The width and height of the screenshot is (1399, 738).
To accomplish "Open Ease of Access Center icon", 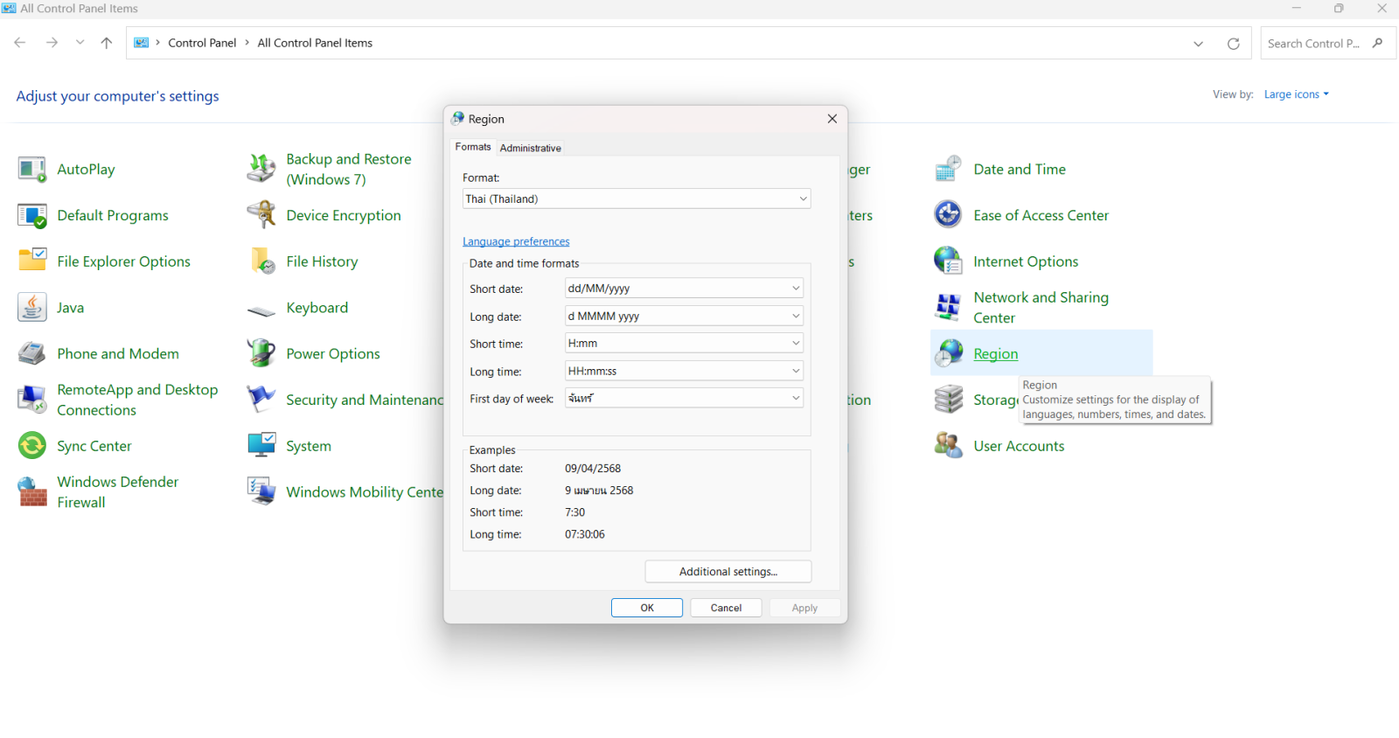I will (948, 215).
